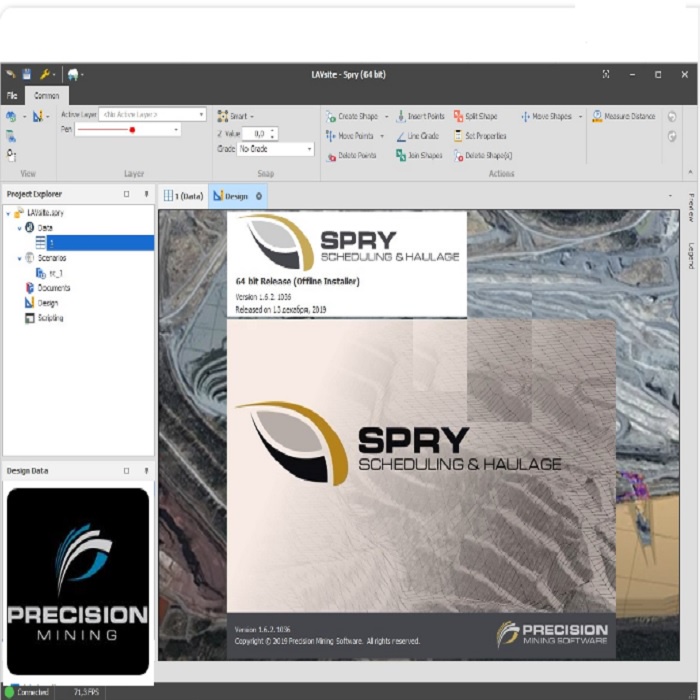Click the Split Shape tool
700x700 pixels.
[x=475, y=117]
